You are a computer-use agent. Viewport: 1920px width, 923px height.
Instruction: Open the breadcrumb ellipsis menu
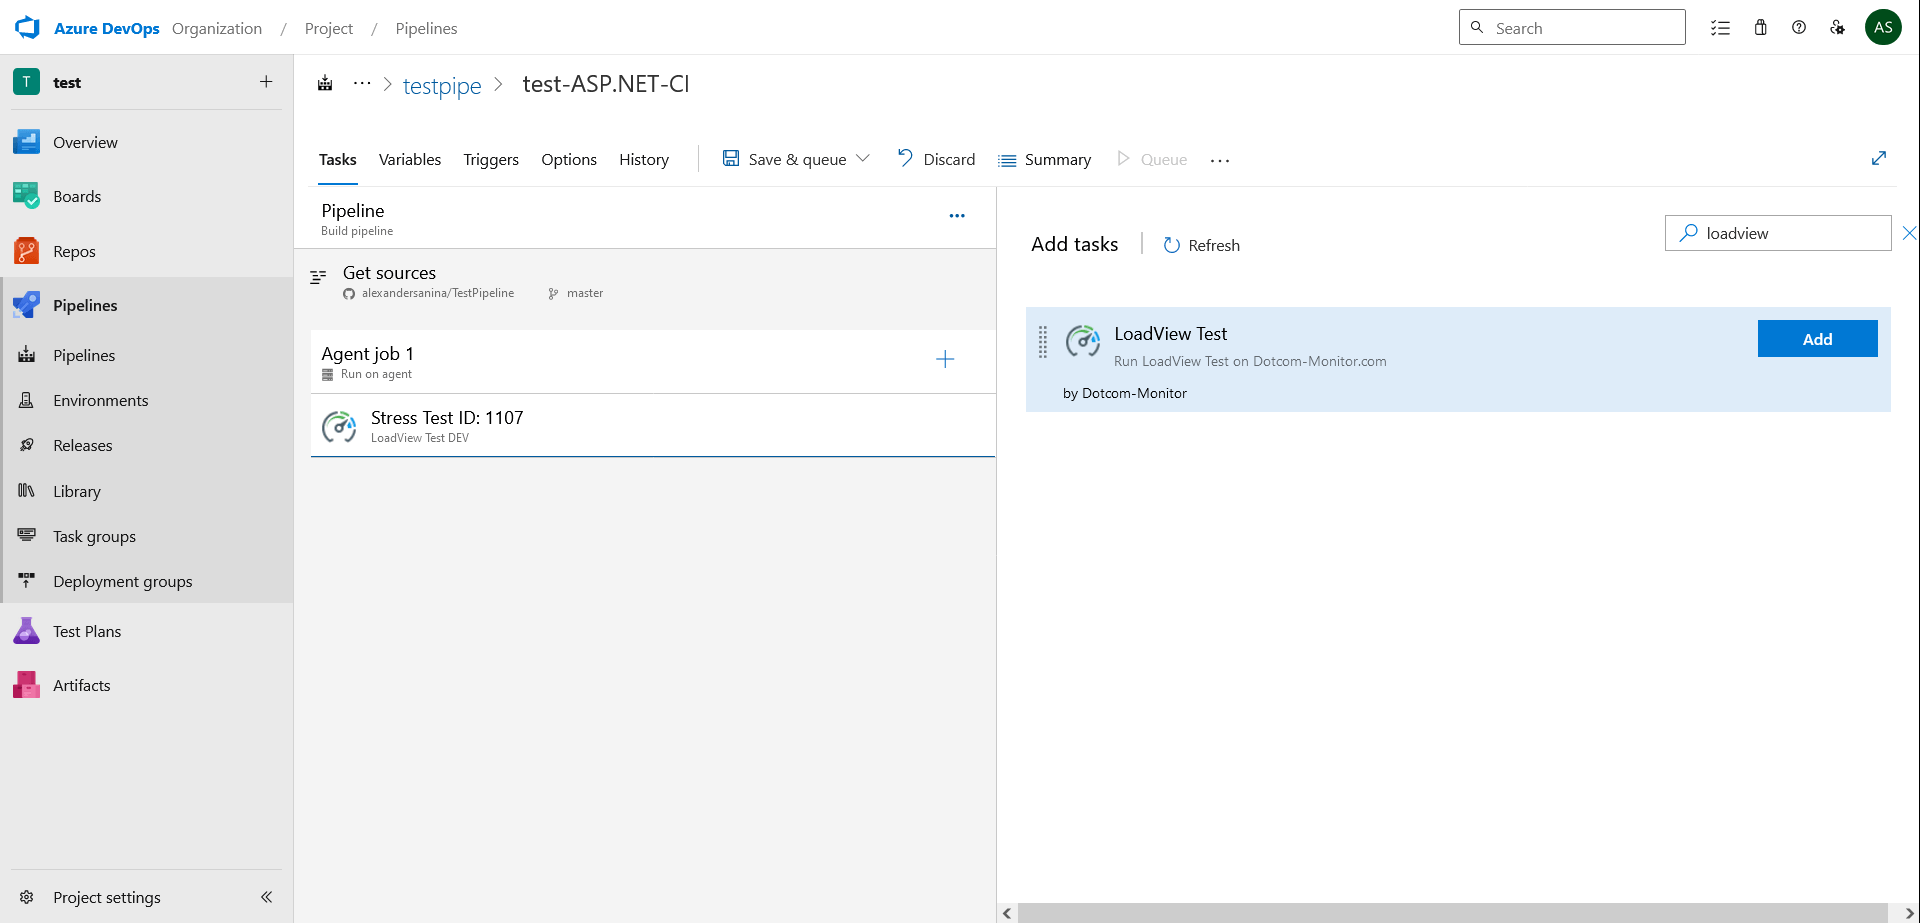(x=362, y=84)
